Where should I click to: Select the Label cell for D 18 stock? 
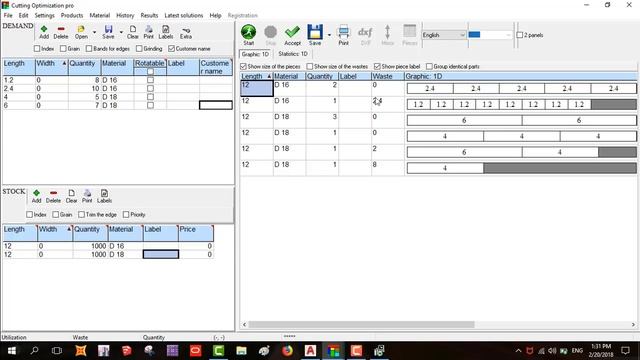161,254
